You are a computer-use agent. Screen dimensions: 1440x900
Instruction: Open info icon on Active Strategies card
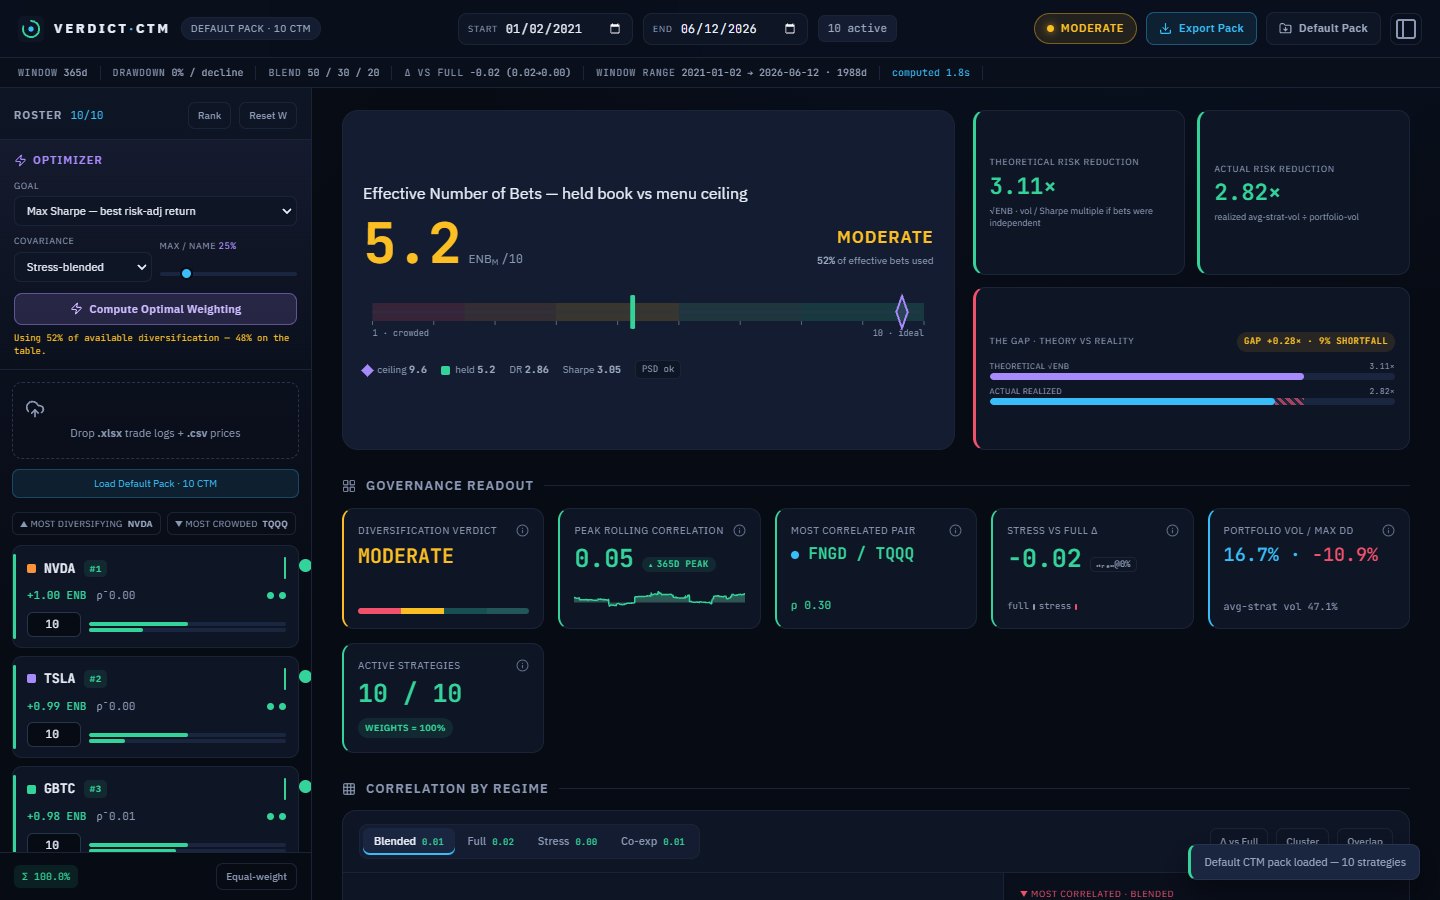tap(522, 666)
